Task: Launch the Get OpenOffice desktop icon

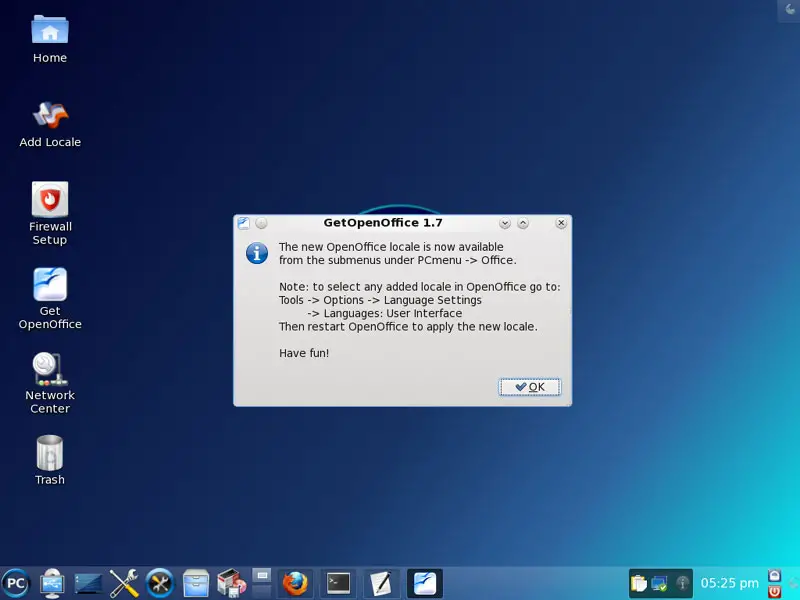Action: [x=50, y=298]
